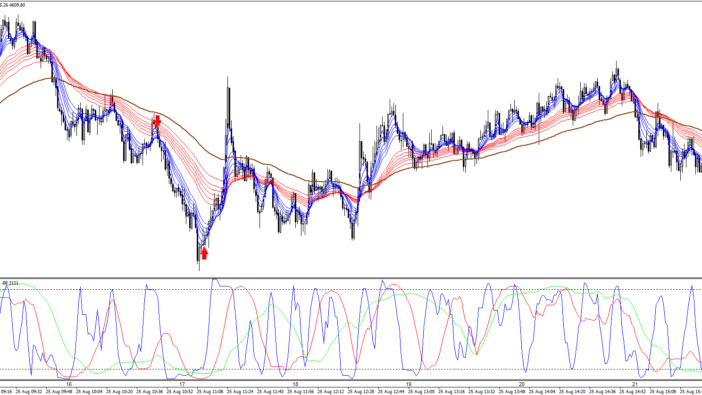702x395 pixels.
Task: Select the 25 Aug 09:32 time label
Action: 29,391
